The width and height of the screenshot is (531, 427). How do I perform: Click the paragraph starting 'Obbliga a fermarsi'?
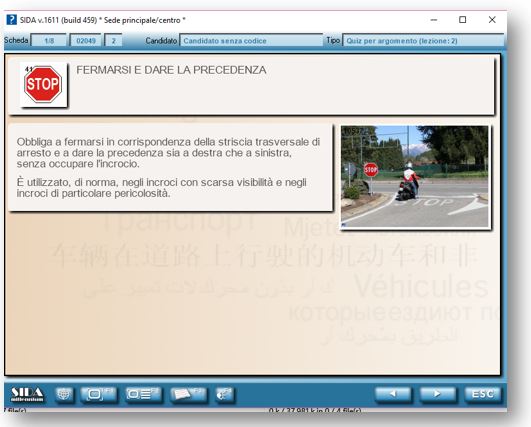[168, 153]
